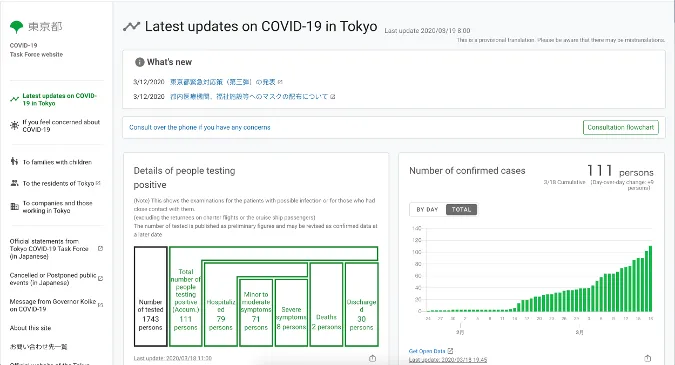The width and height of the screenshot is (675, 365).
Task: Click external link icon beside Cancelled events
Action: click(x=100, y=278)
